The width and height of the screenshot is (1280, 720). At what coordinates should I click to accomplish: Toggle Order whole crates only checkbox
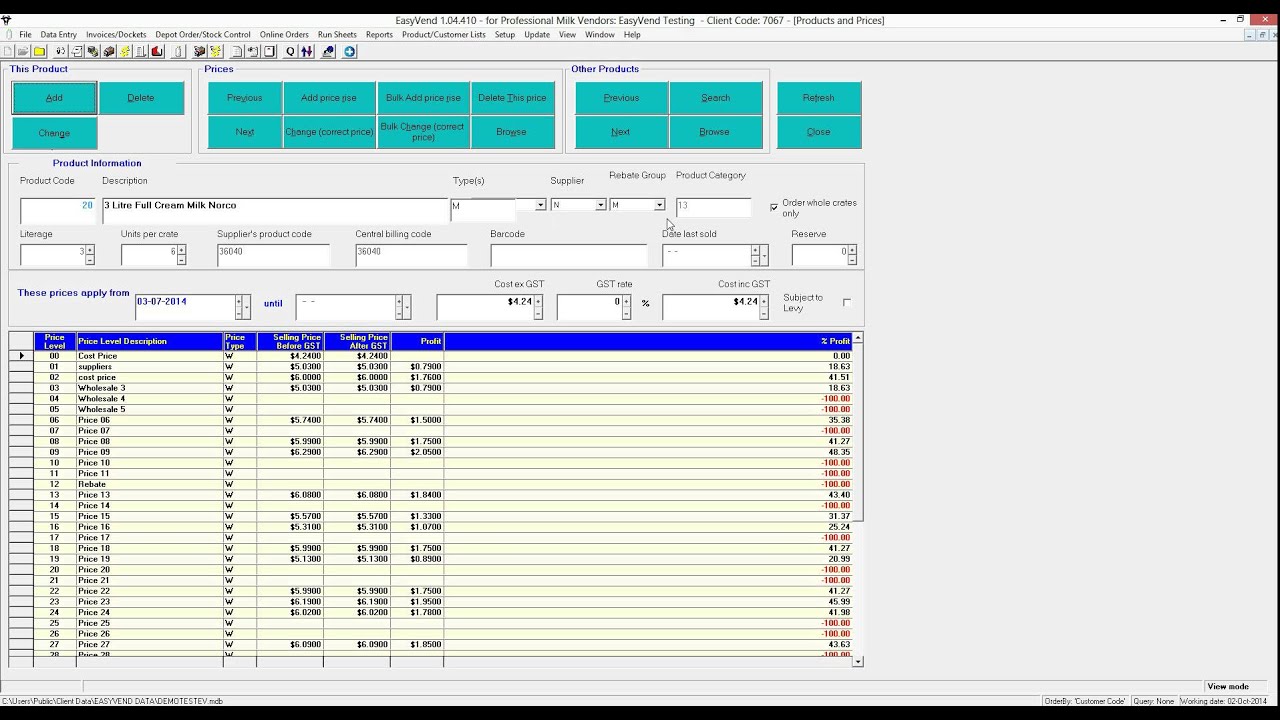pos(774,207)
